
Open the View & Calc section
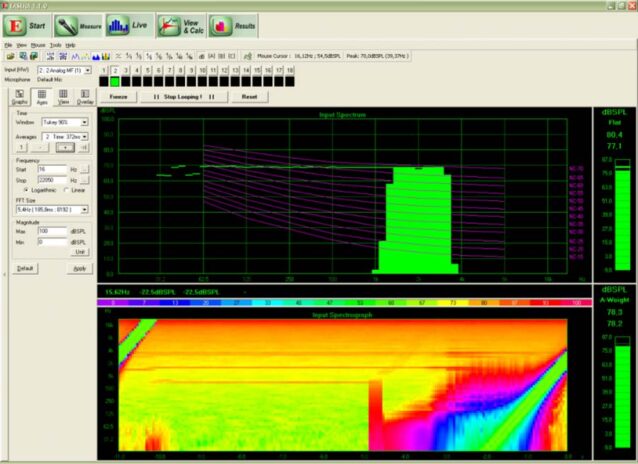coord(181,26)
